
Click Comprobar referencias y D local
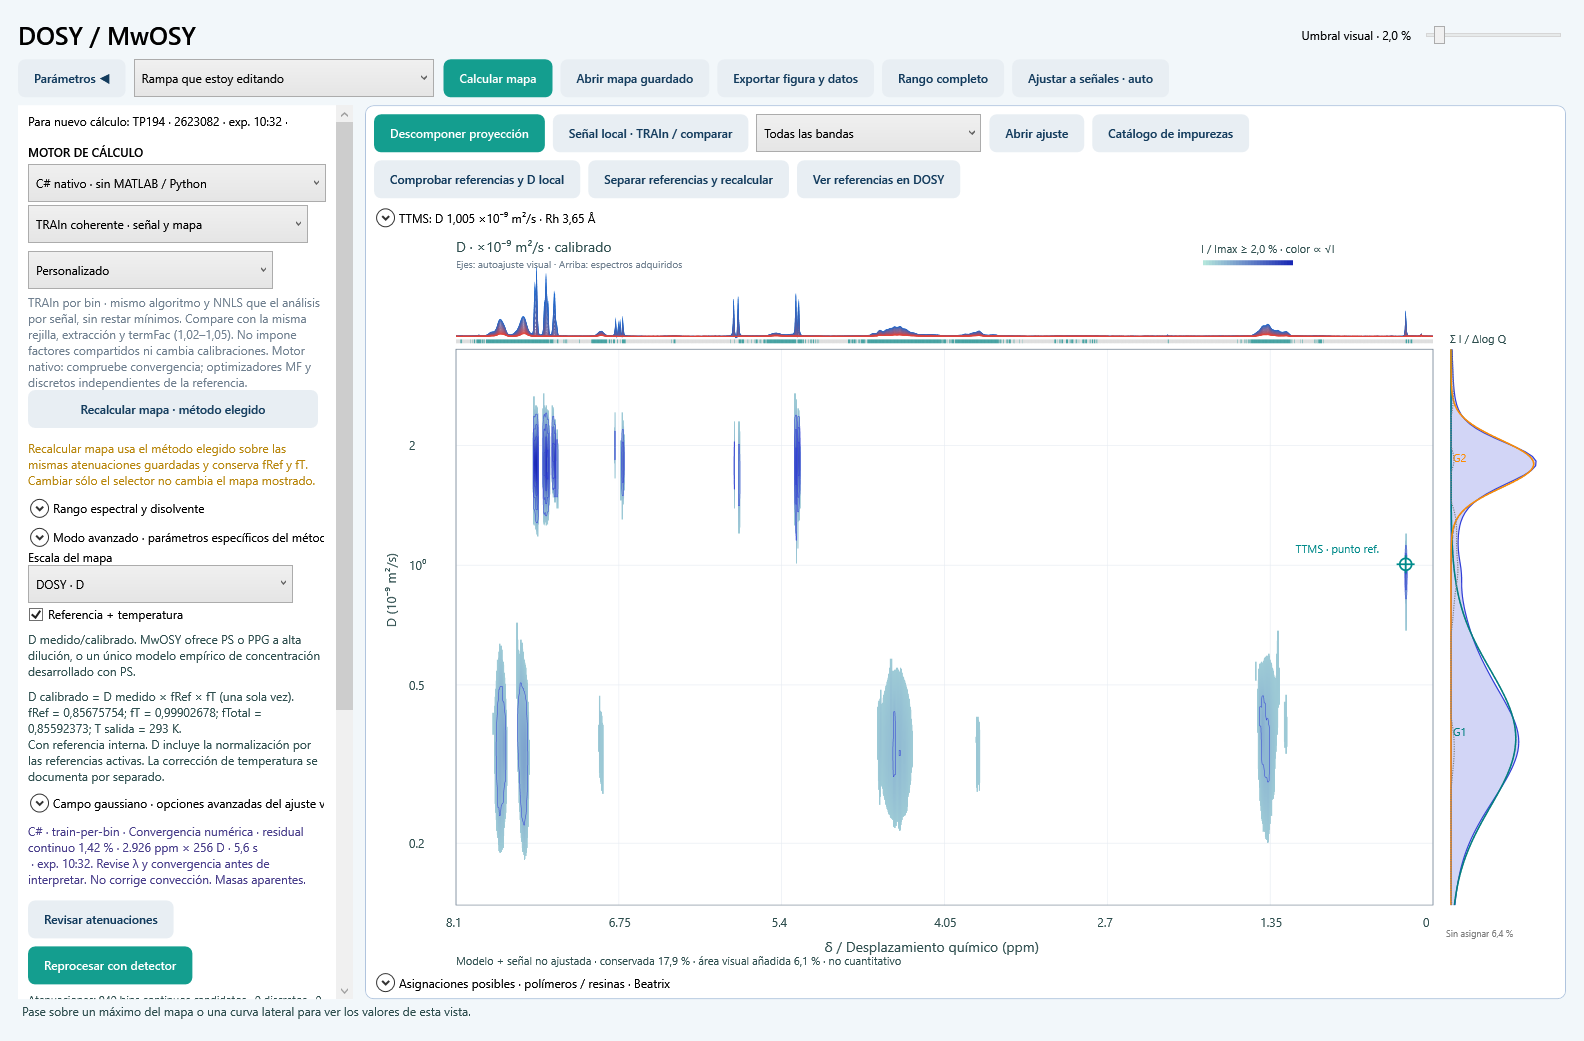(x=477, y=179)
